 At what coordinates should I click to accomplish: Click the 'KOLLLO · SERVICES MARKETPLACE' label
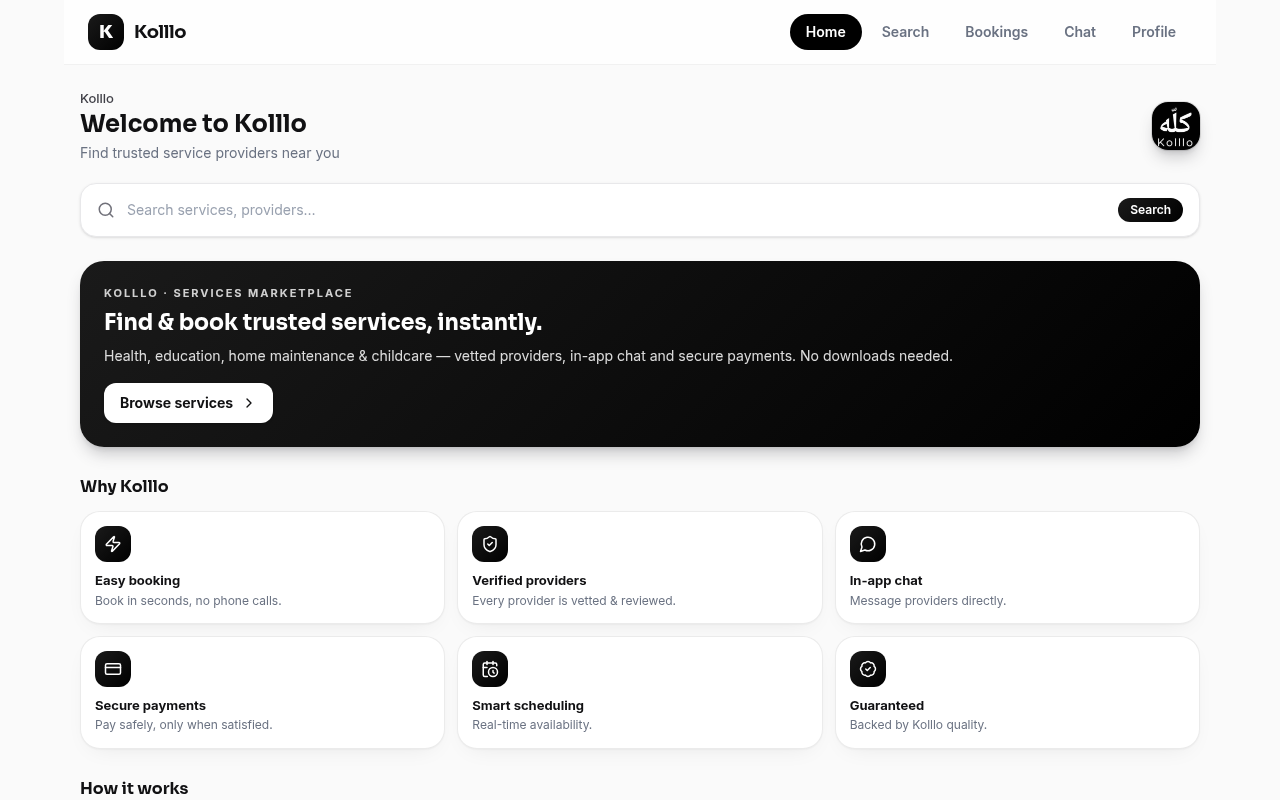pyautogui.click(x=228, y=293)
